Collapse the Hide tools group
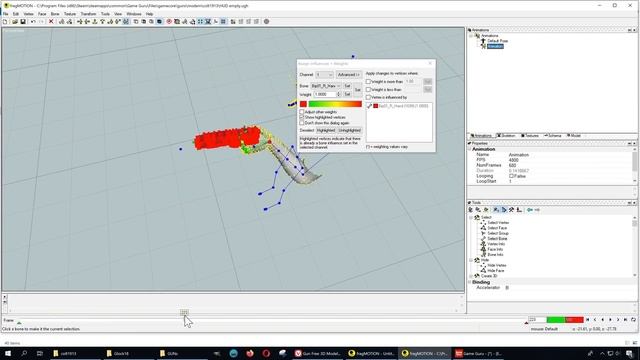 click(471, 260)
